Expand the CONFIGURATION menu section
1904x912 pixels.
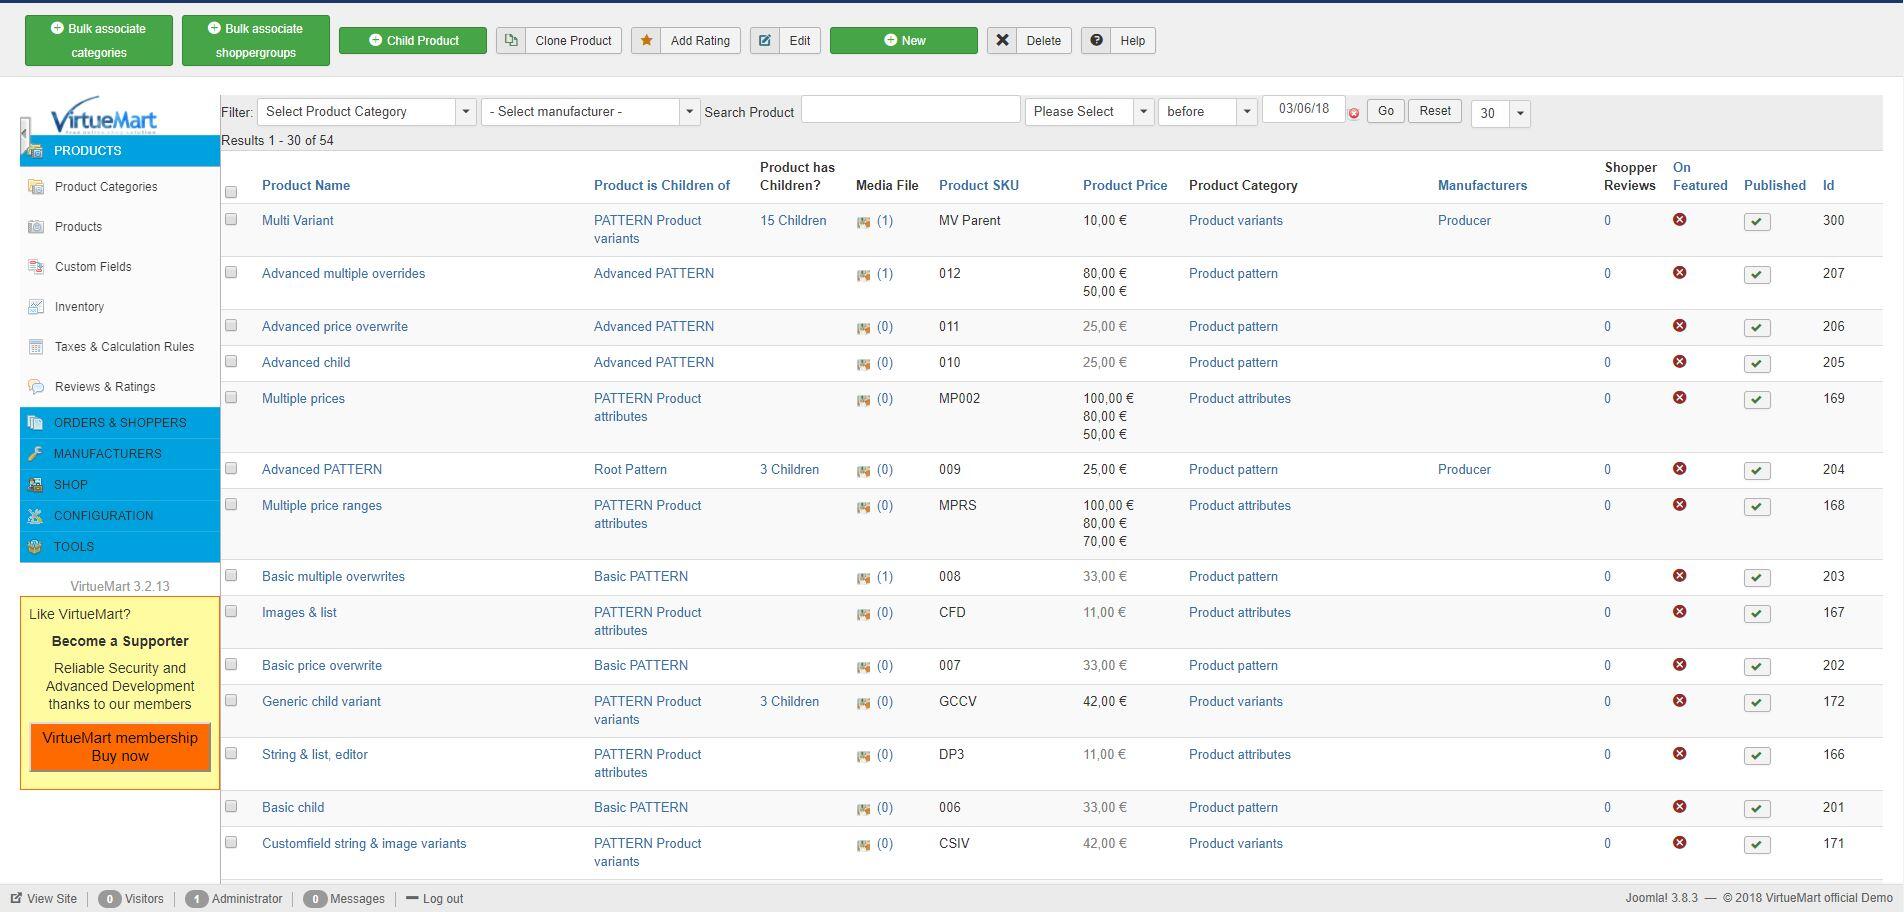click(x=120, y=516)
